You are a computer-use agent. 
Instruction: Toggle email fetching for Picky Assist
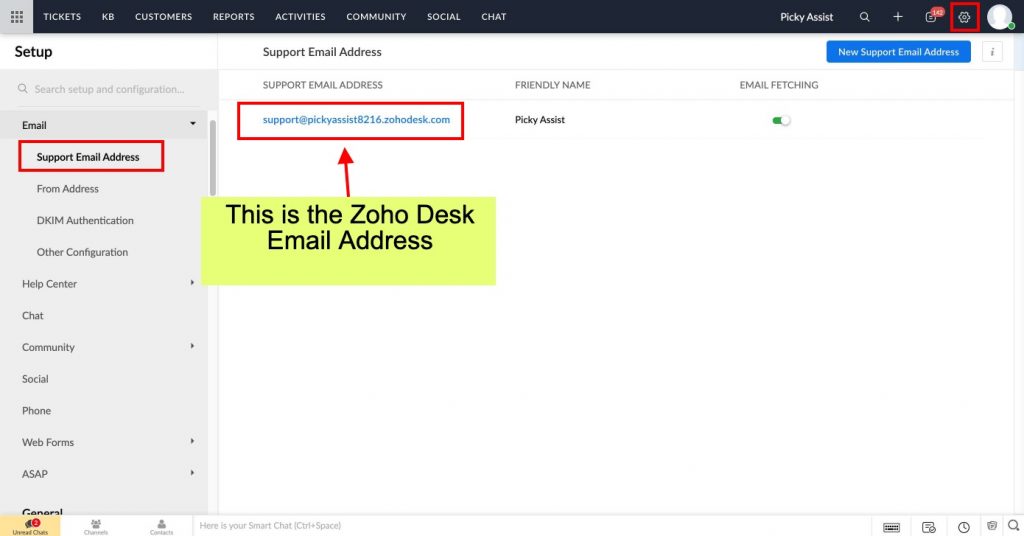pos(780,120)
